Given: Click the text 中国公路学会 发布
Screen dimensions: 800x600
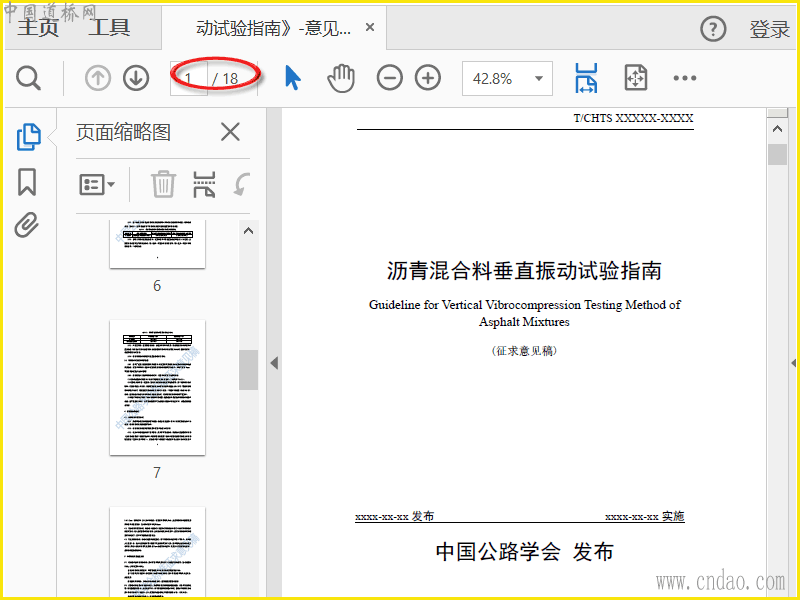Looking at the screenshot, I should [x=524, y=552].
